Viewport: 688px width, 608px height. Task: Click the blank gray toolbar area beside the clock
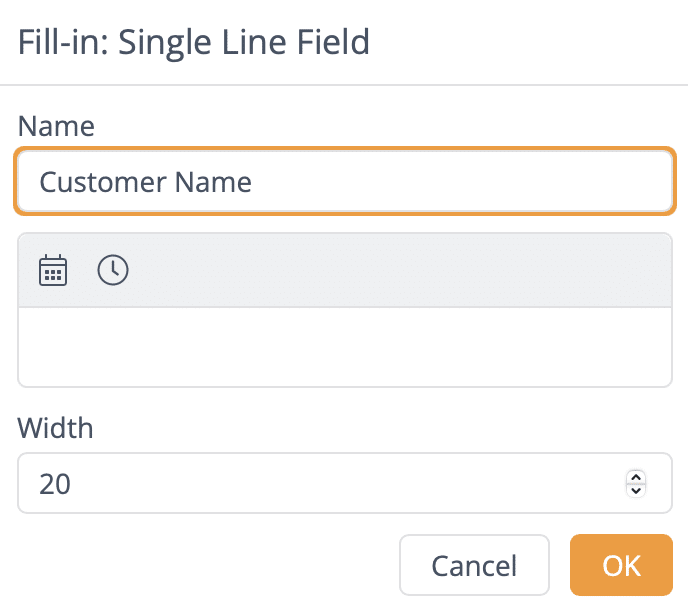point(400,270)
